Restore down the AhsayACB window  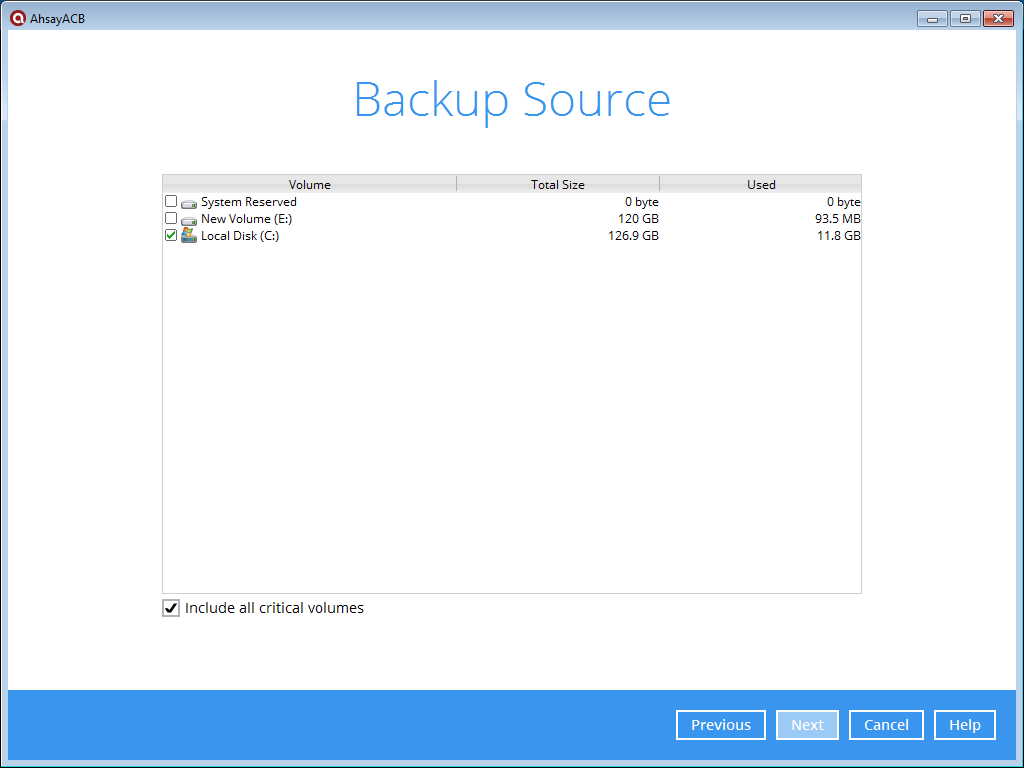click(x=965, y=18)
